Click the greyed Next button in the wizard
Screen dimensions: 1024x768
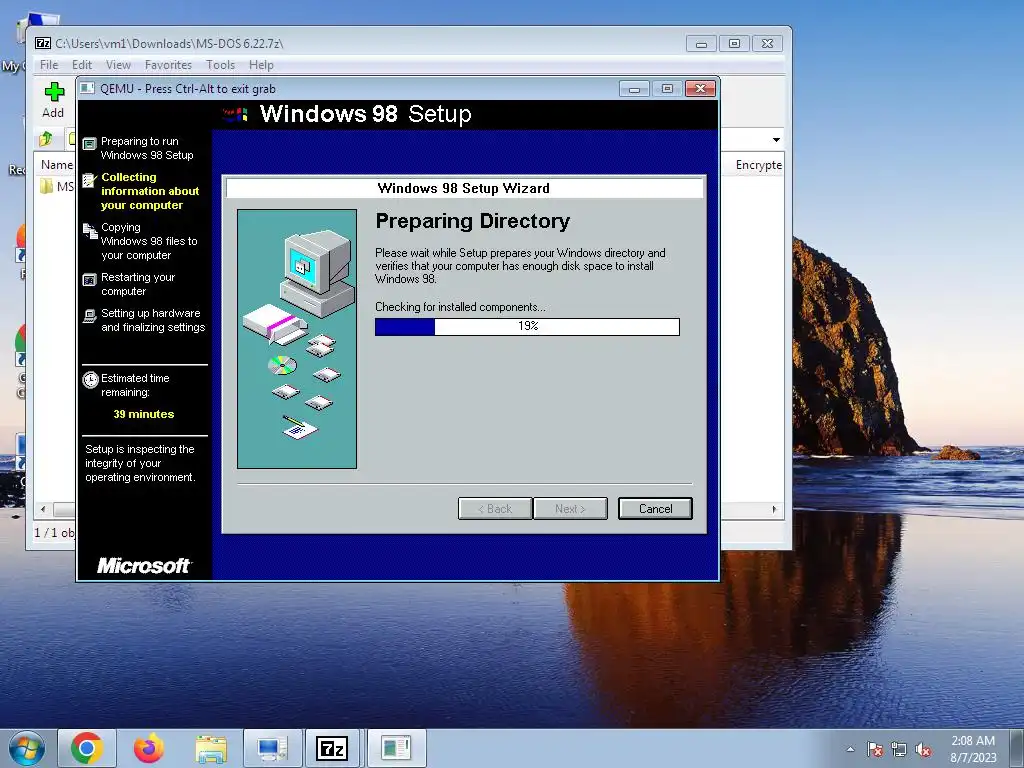click(x=570, y=509)
